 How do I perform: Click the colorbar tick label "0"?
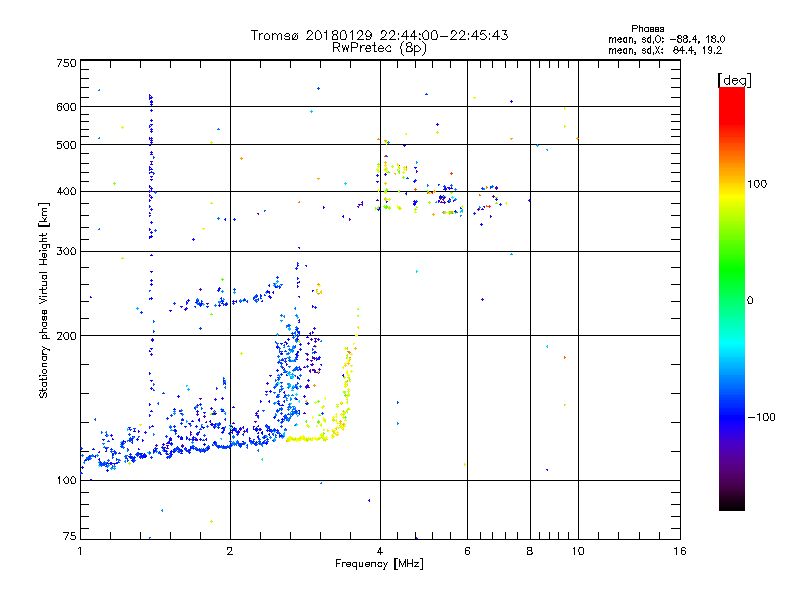click(750, 300)
